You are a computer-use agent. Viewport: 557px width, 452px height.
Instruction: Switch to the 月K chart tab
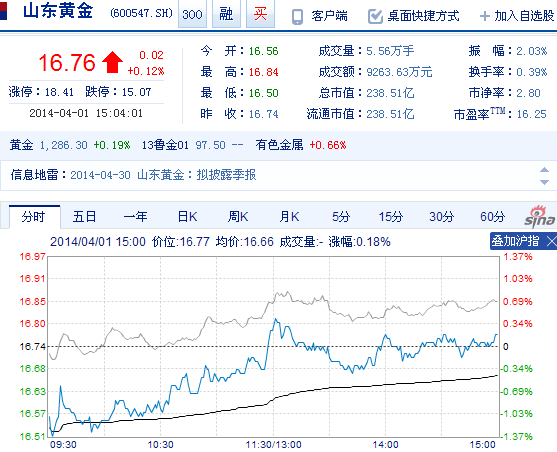[289, 216]
